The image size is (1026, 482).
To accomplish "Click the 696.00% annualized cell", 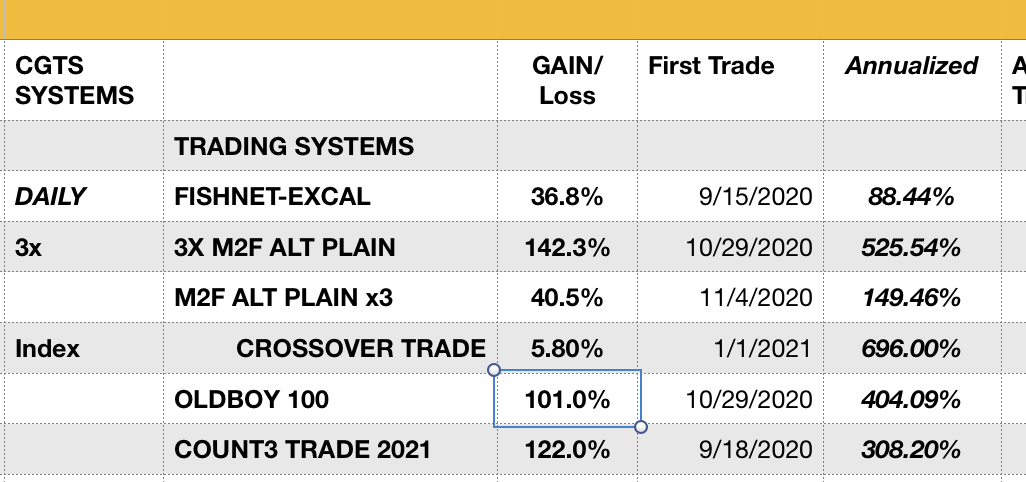I will tap(912, 348).
